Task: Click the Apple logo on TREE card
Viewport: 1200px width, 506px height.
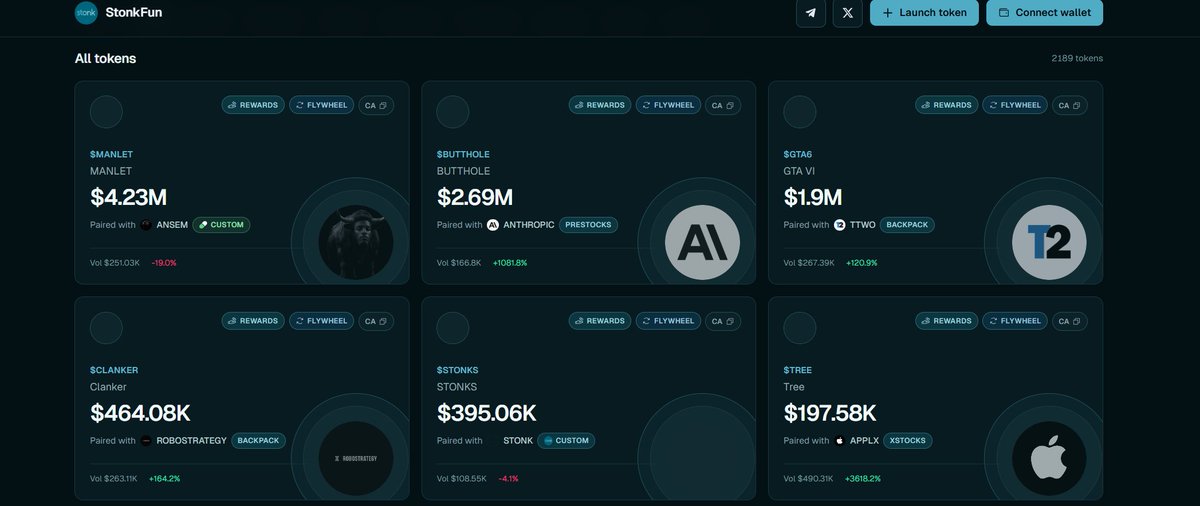Action: click(1050, 458)
